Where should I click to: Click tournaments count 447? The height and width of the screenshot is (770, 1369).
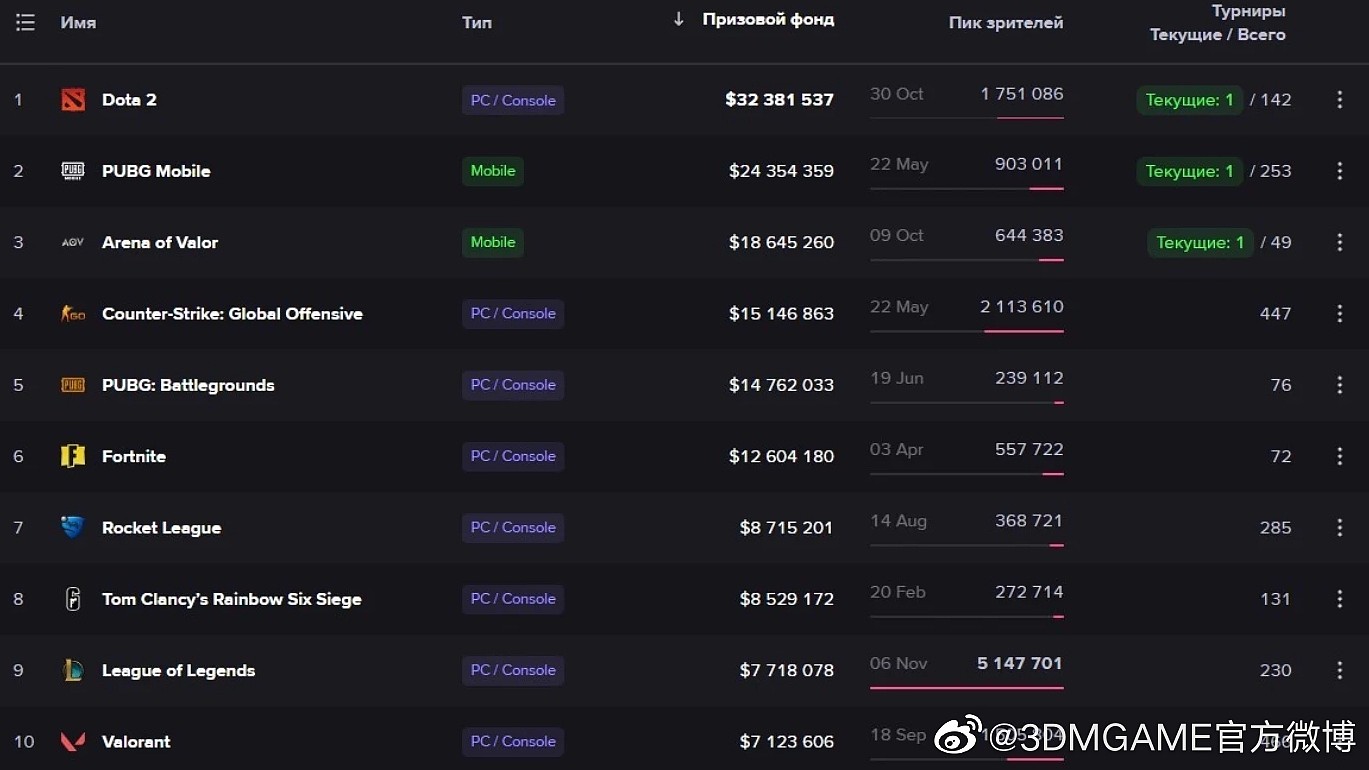point(1276,314)
